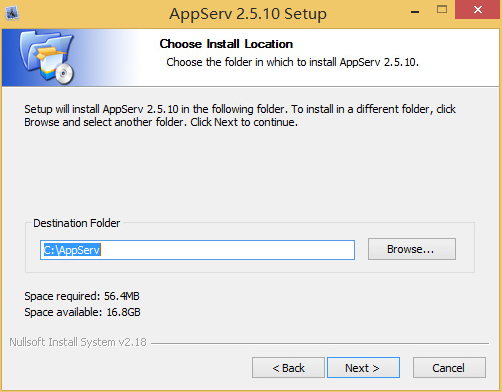Minimize the AppServ Setup window

coord(415,12)
